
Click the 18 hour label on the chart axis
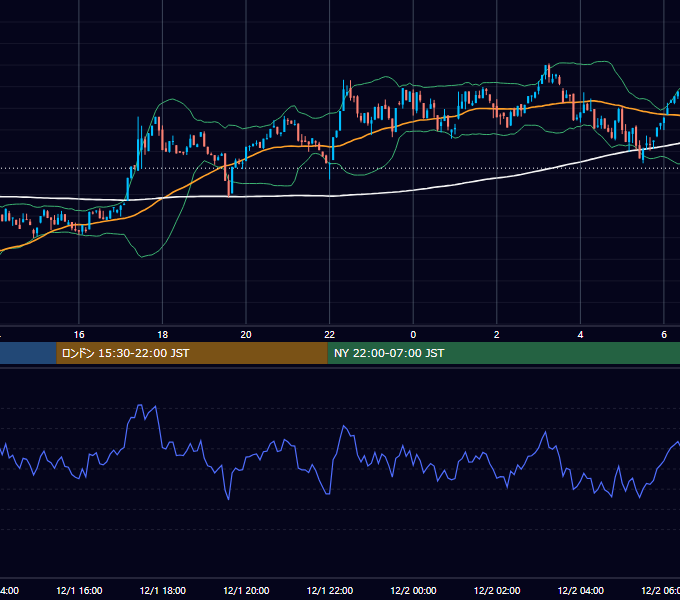(x=163, y=335)
